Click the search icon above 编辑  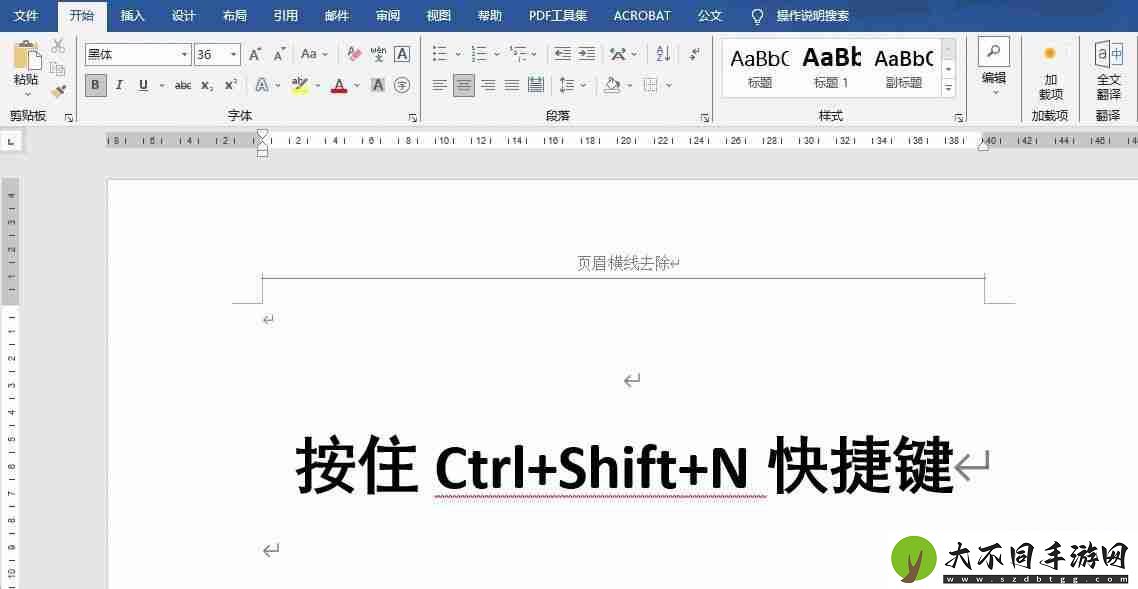point(994,52)
